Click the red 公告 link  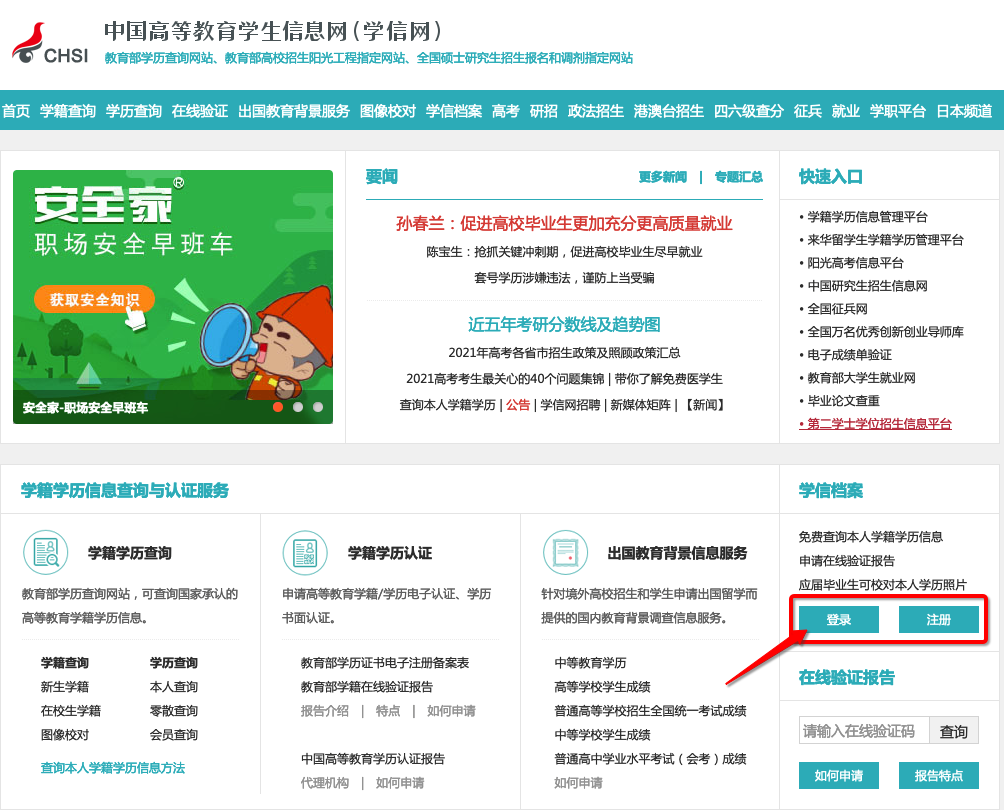518,405
